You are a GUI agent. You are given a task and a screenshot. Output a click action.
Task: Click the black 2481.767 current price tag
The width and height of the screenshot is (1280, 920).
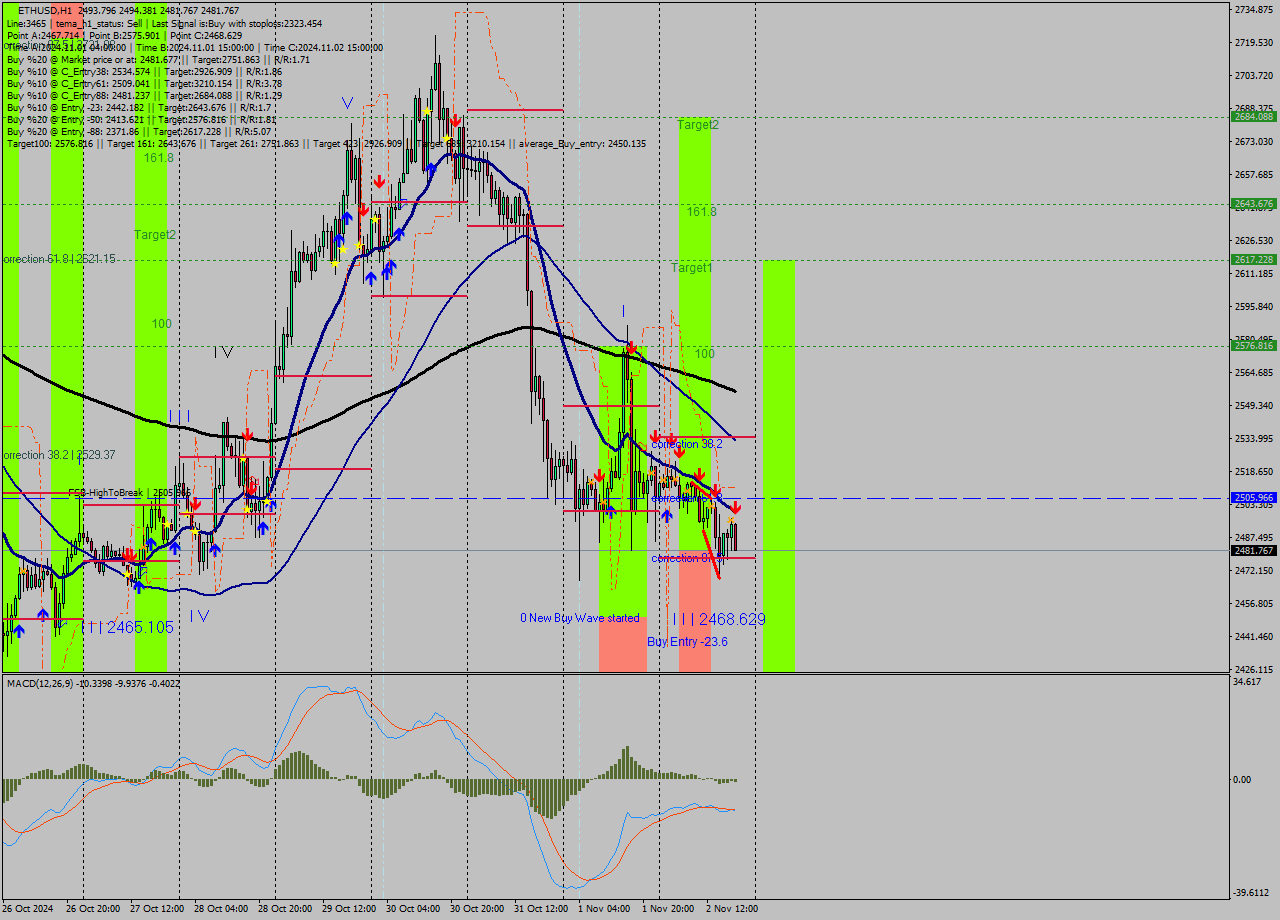(x=1253, y=551)
